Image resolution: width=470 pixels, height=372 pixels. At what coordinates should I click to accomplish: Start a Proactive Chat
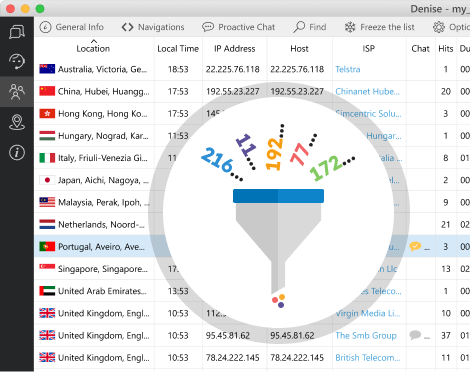[x=239, y=27]
